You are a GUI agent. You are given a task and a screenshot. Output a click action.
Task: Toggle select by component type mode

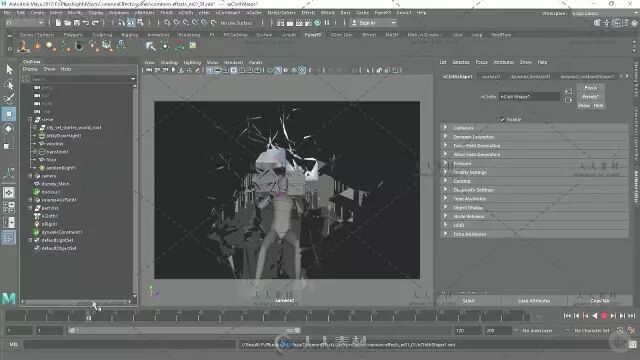pos(140,23)
